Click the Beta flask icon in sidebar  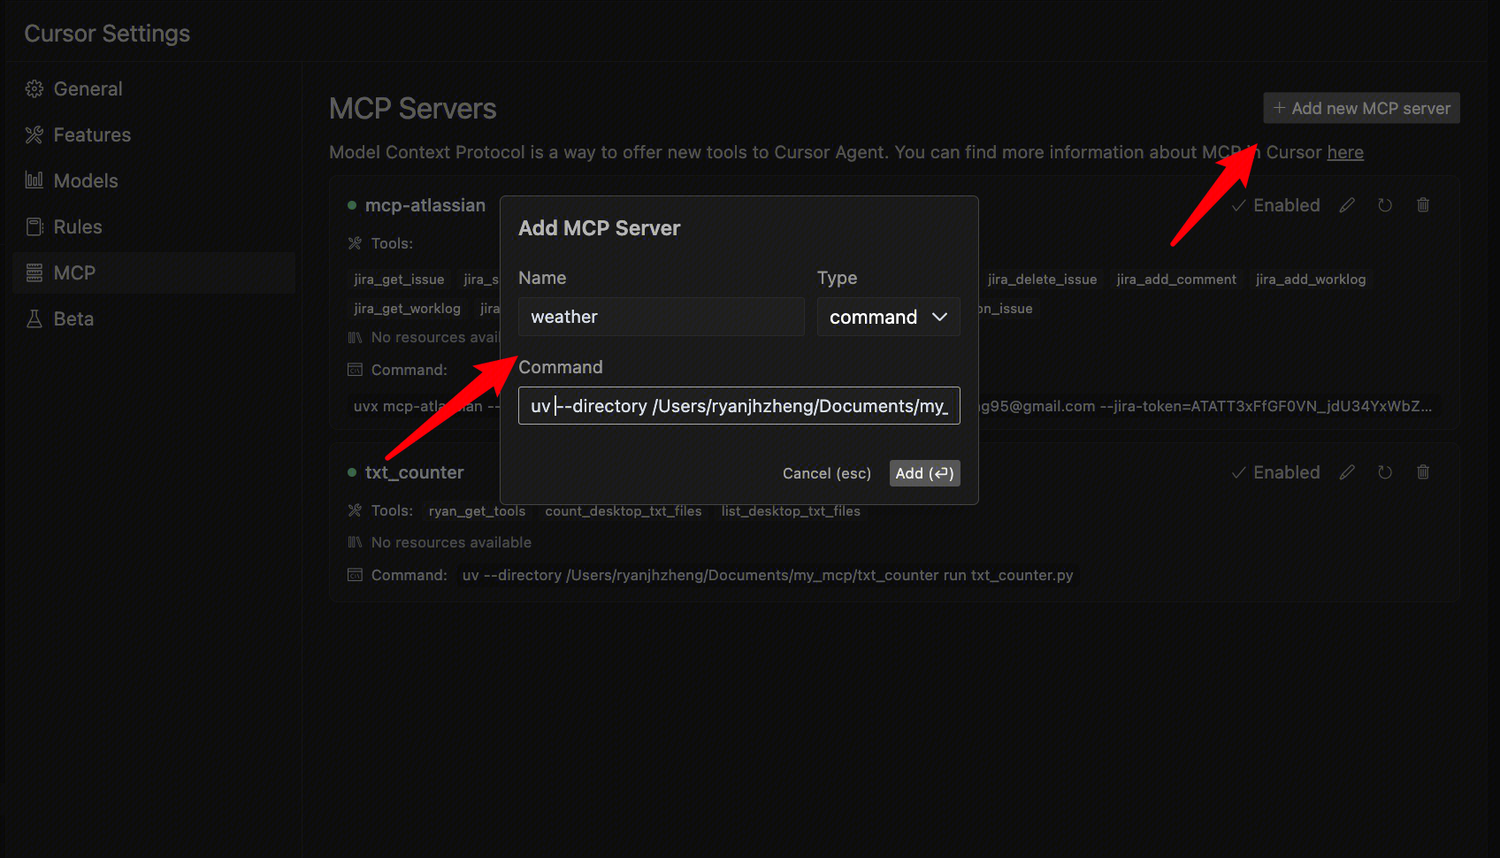click(x=35, y=318)
